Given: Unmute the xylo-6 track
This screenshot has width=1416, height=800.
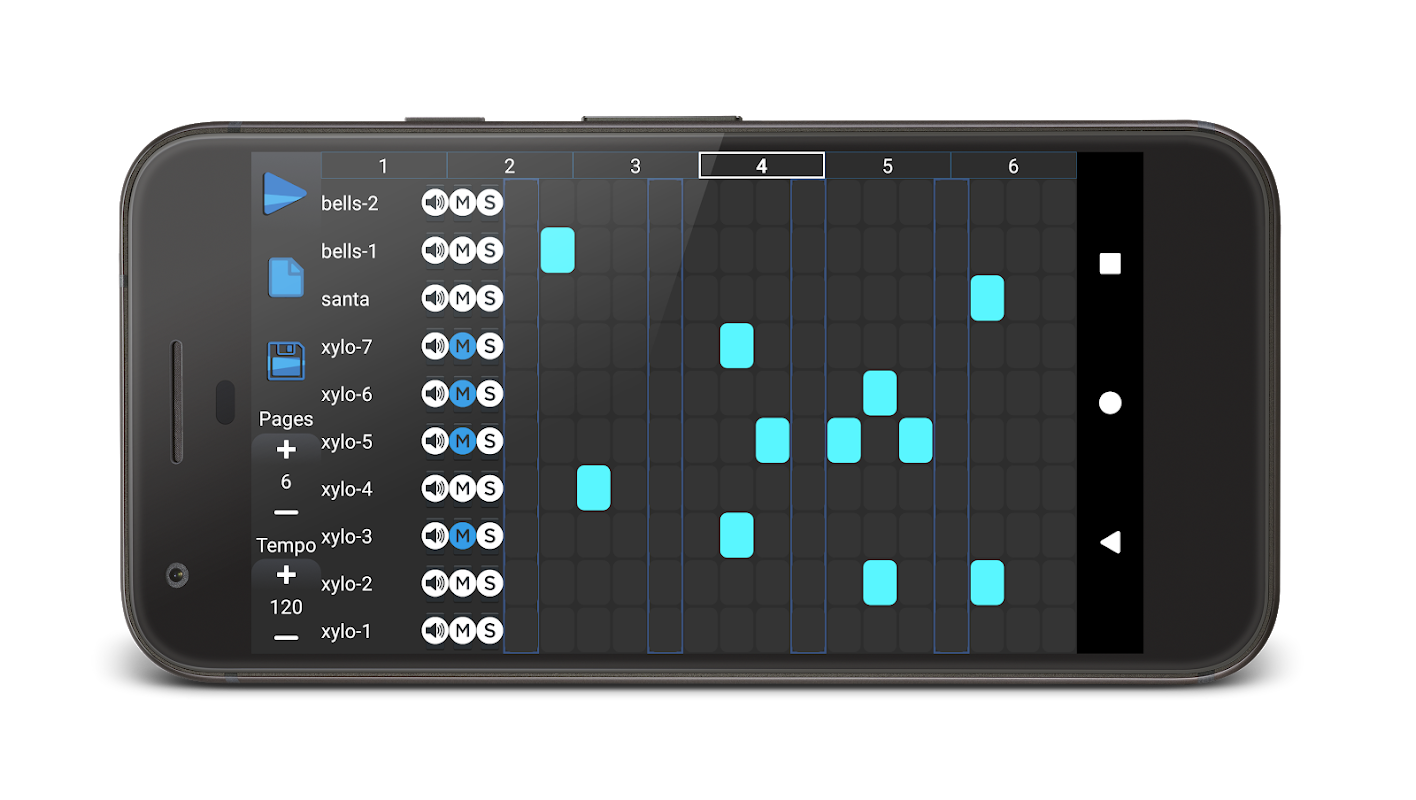Looking at the screenshot, I should pyautogui.click(x=462, y=393).
